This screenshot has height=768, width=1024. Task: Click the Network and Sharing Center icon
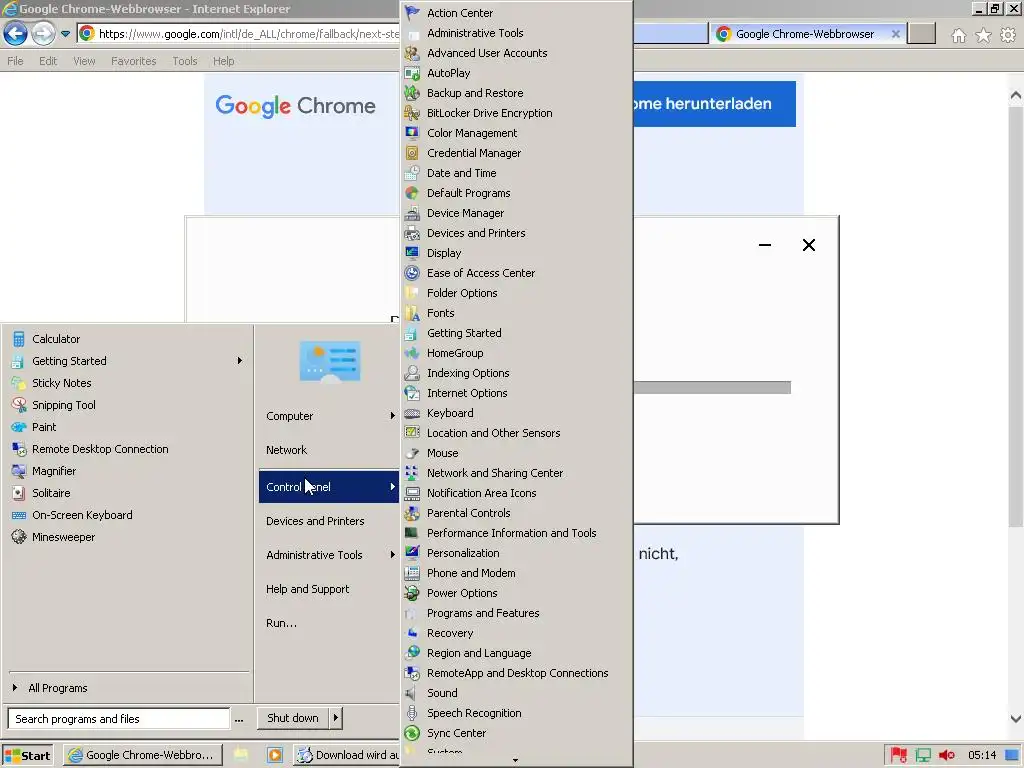click(x=412, y=473)
